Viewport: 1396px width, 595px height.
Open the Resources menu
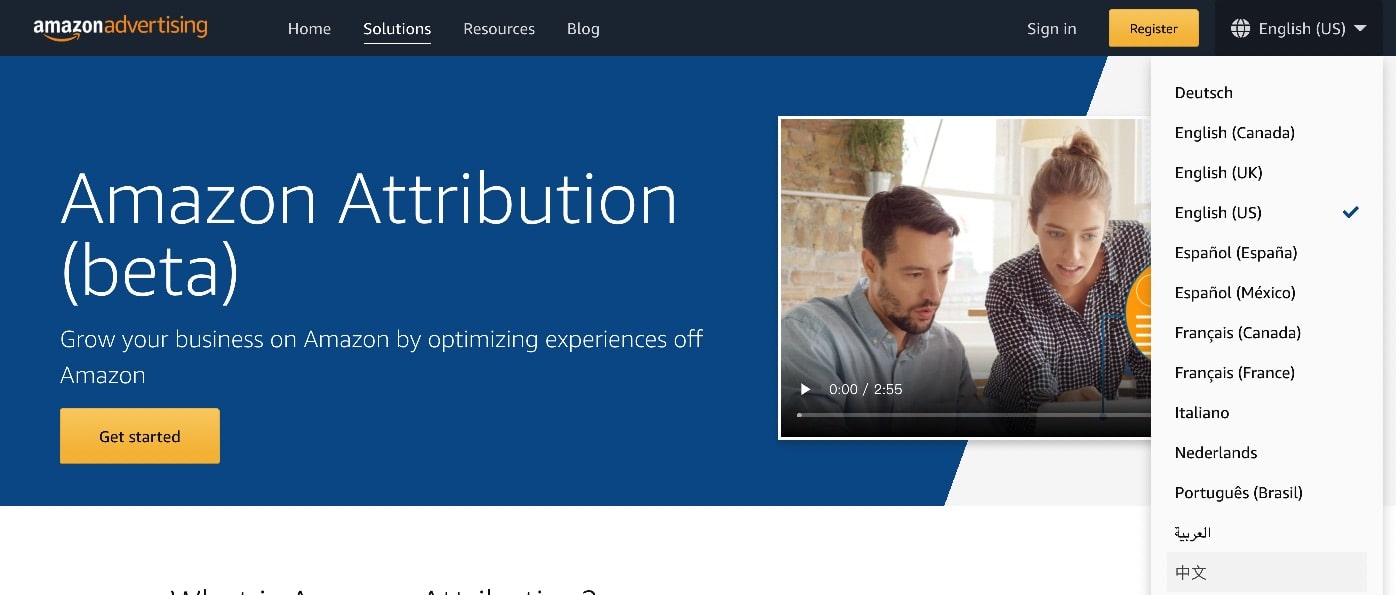click(x=499, y=29)
